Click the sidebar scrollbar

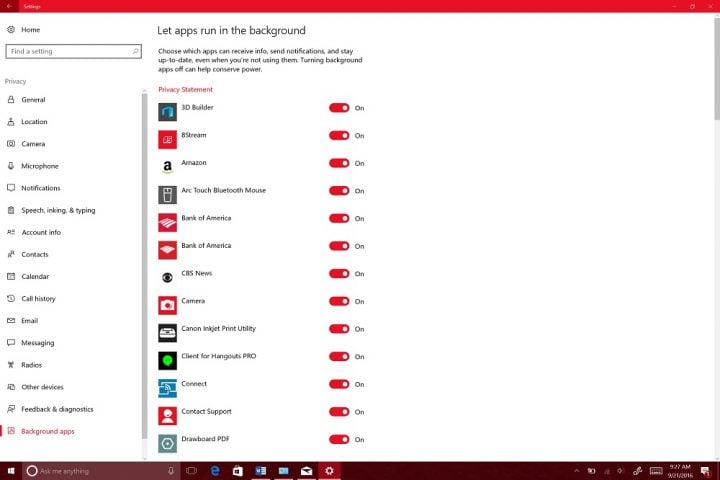[145, 265]
